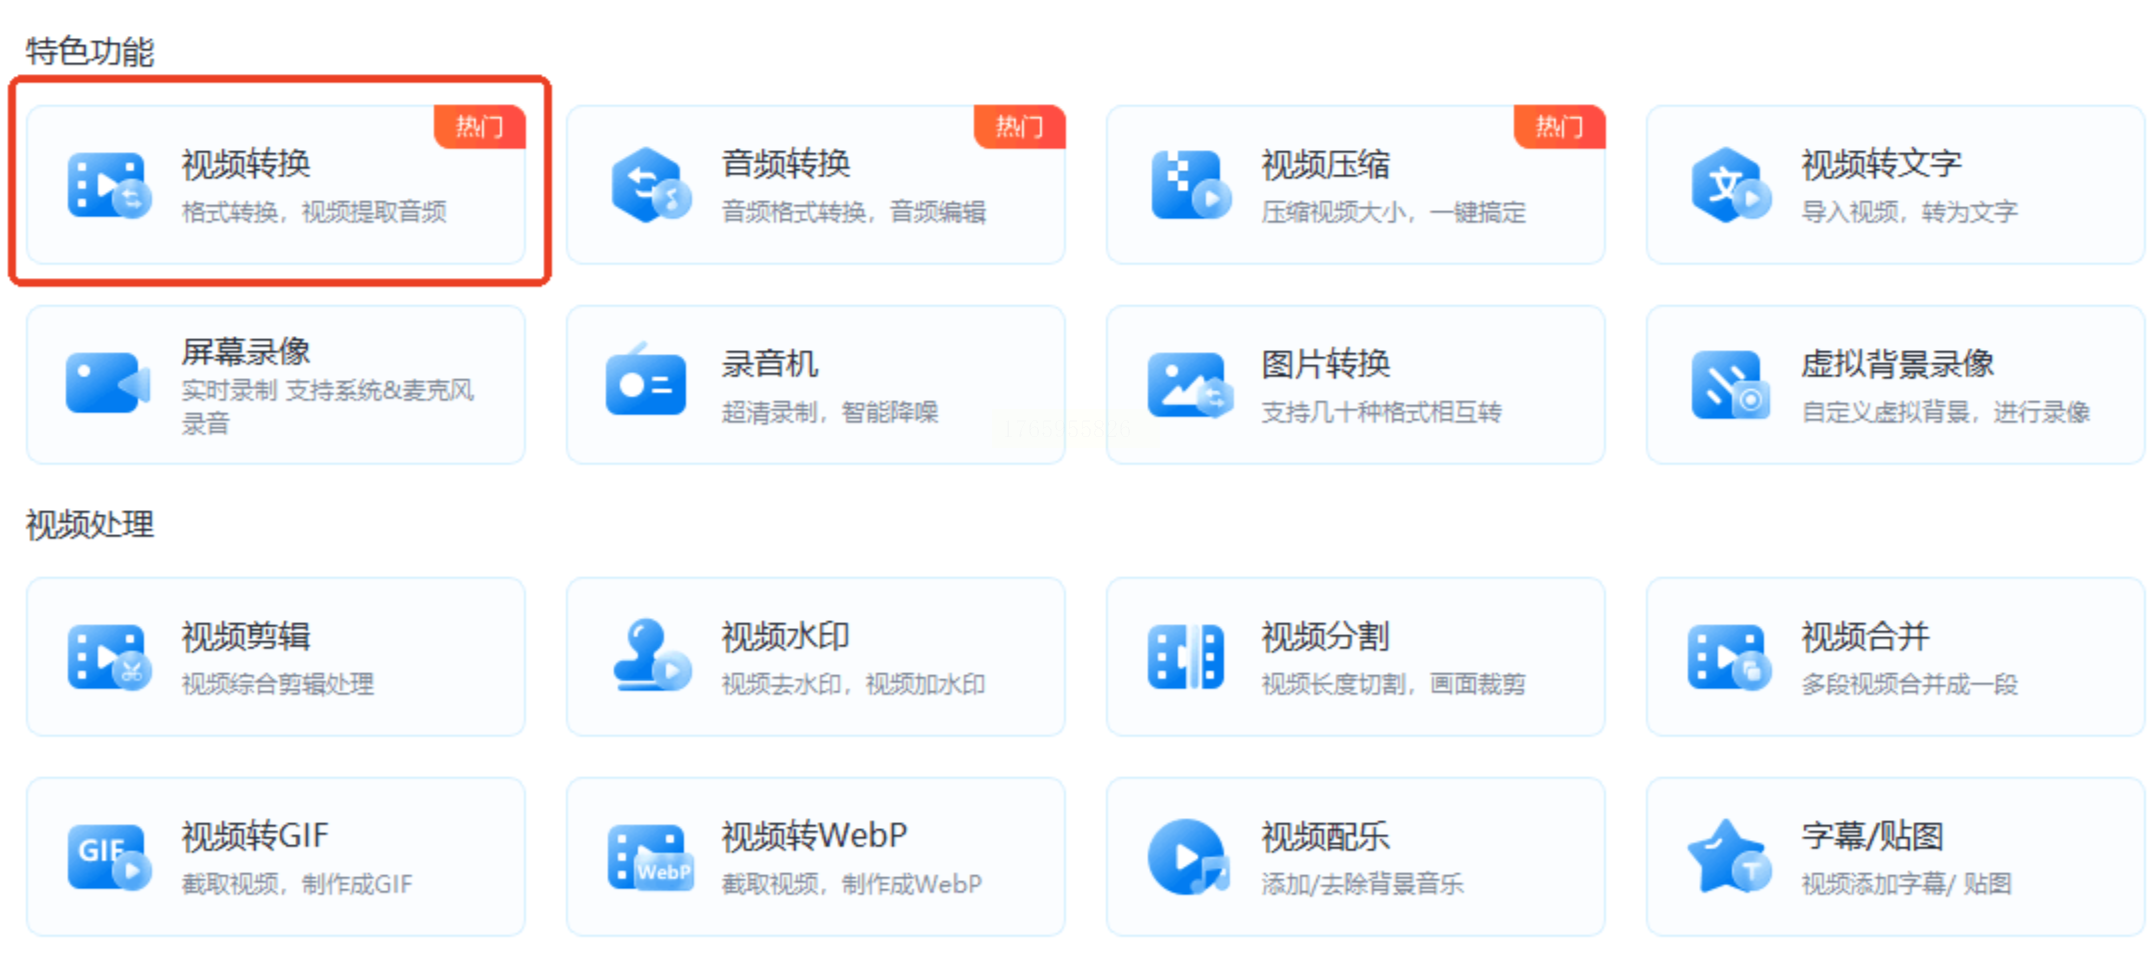Click the 视频压缩 video compress icon
Viewport: 2152px width, 968px height.
(x=1190, y=186)
